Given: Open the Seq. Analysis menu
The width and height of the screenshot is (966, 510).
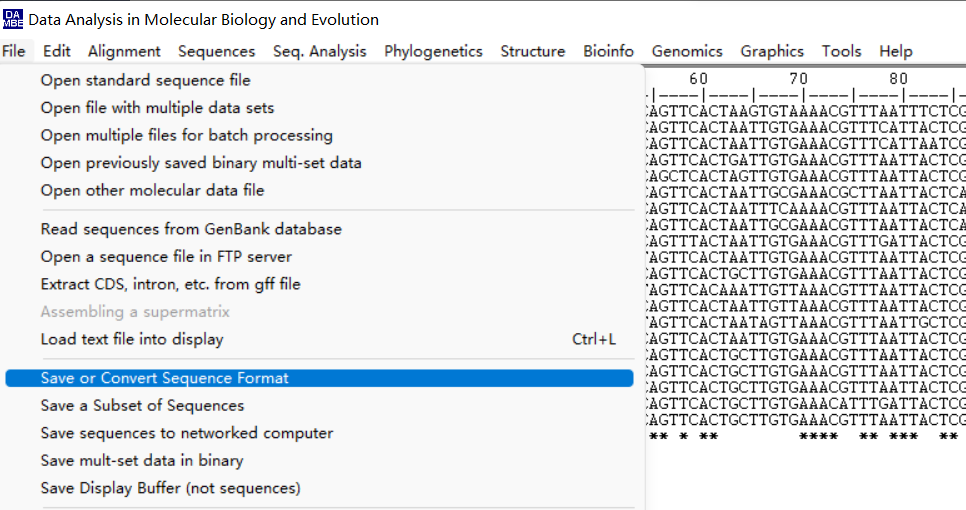Looking at the screenshot, I should click(320, 51).
